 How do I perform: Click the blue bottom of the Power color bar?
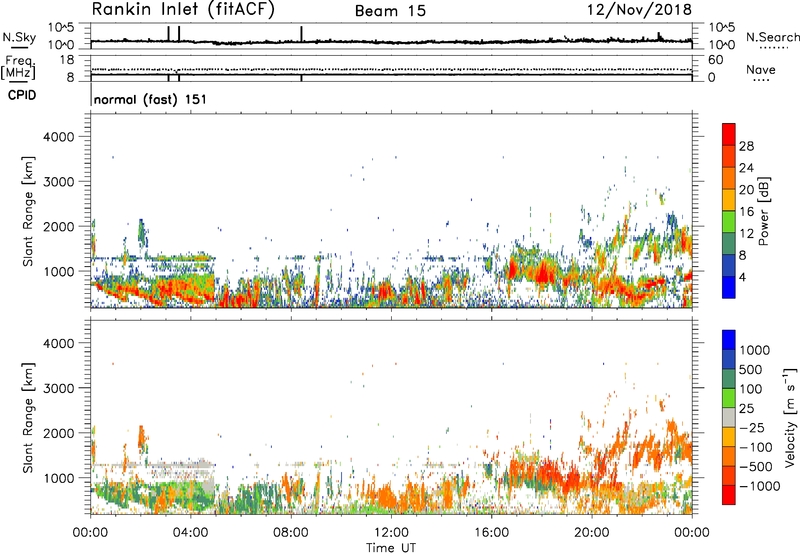(x=729, y=287)
